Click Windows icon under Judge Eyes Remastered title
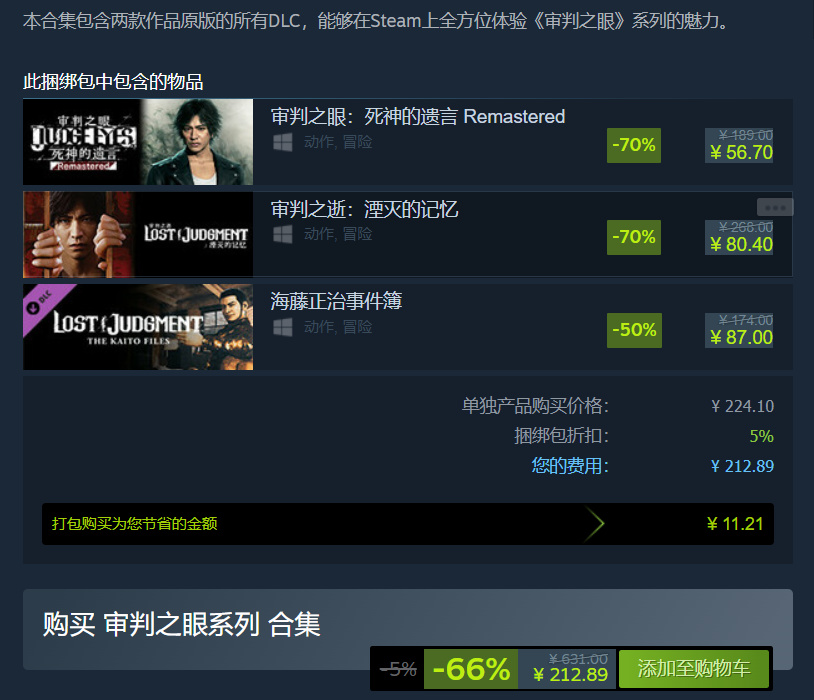 click(282, 142)
